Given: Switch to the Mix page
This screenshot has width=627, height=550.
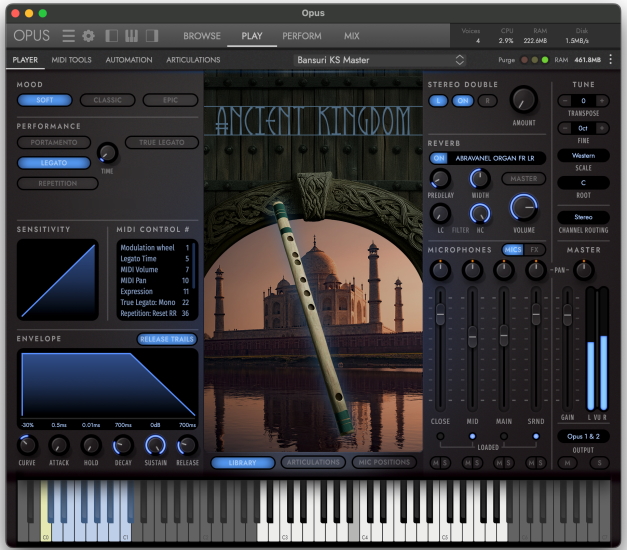Looking at the screenshot, I should (351, 36).
